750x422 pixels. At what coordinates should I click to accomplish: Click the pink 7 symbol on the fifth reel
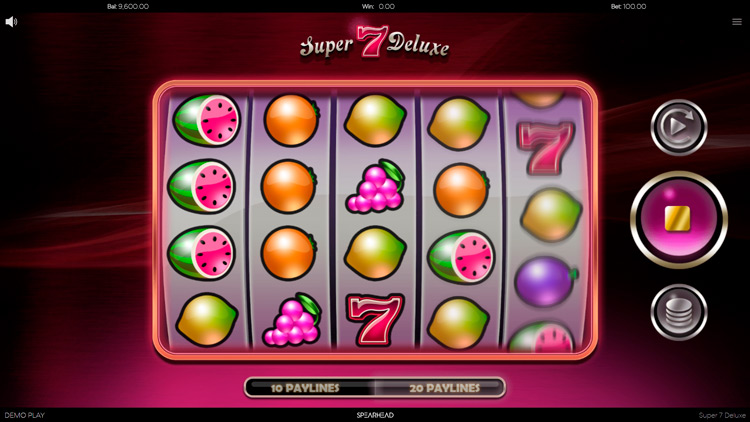pos(545,147)
